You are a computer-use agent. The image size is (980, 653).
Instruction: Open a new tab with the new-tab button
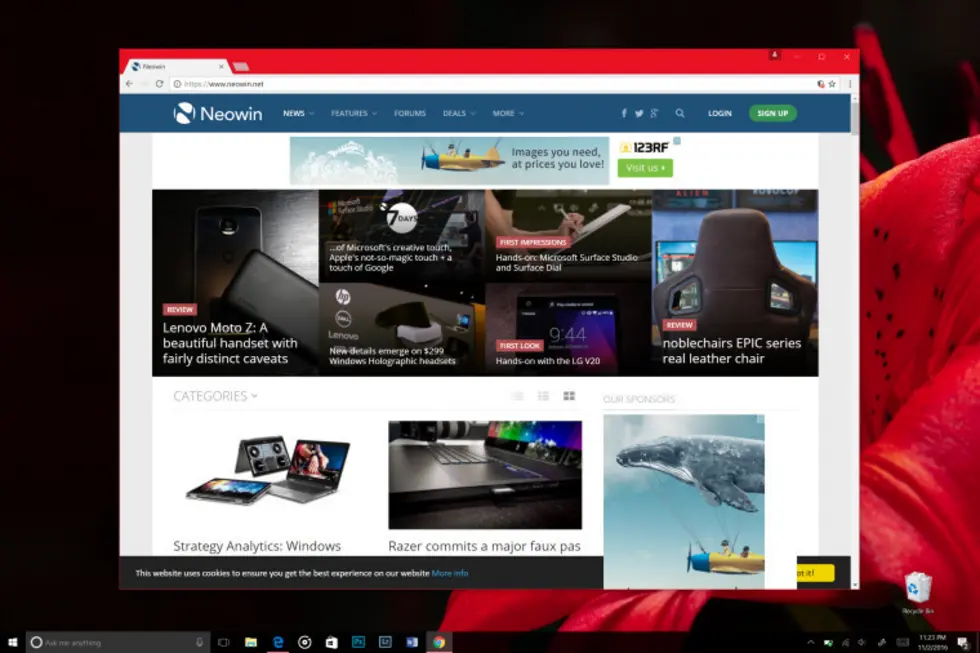coord(241,66)
